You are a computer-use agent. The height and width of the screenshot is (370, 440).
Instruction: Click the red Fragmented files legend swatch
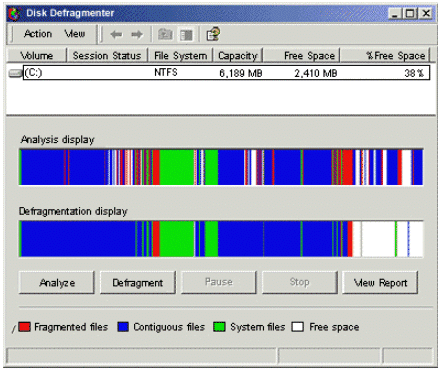(x=24, y=327)
